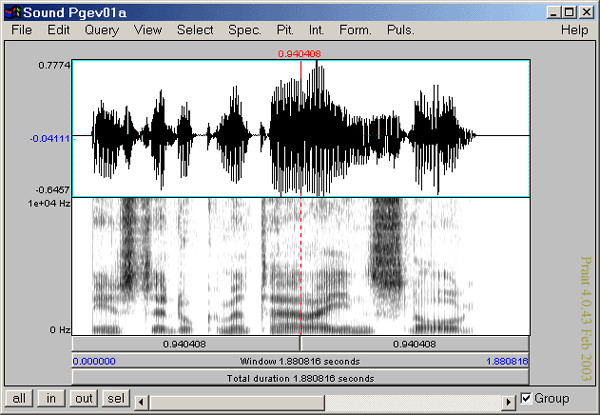Play the segment left of the cursor
The width and height of the screenshot is (600, 415).
186,343
